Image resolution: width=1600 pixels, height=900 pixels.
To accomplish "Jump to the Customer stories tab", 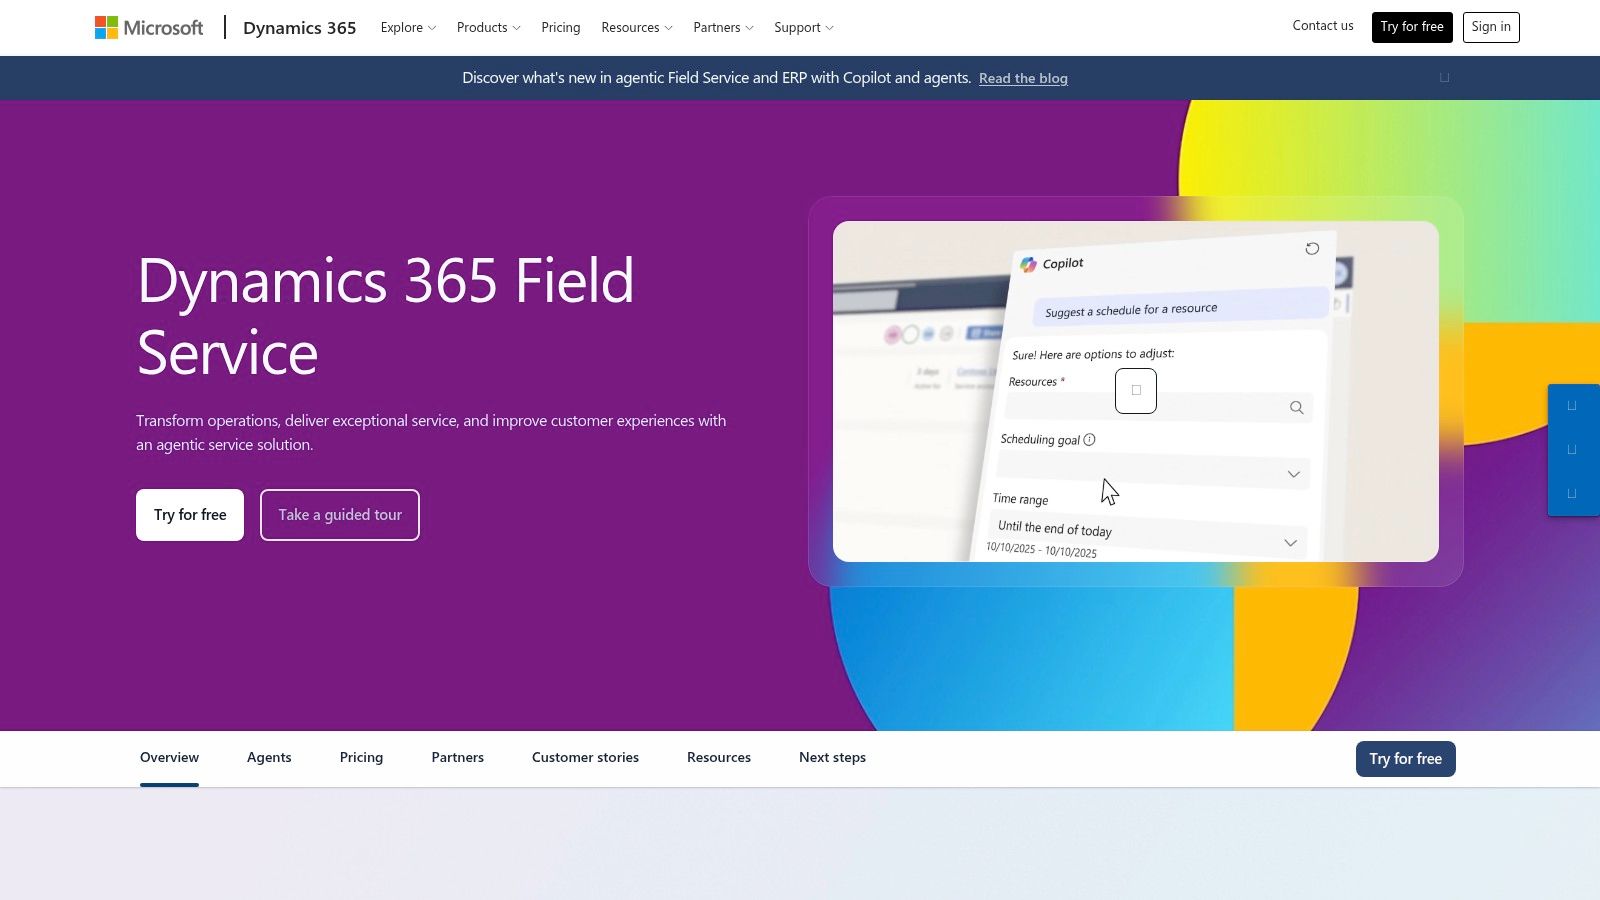I will [585, 758].
